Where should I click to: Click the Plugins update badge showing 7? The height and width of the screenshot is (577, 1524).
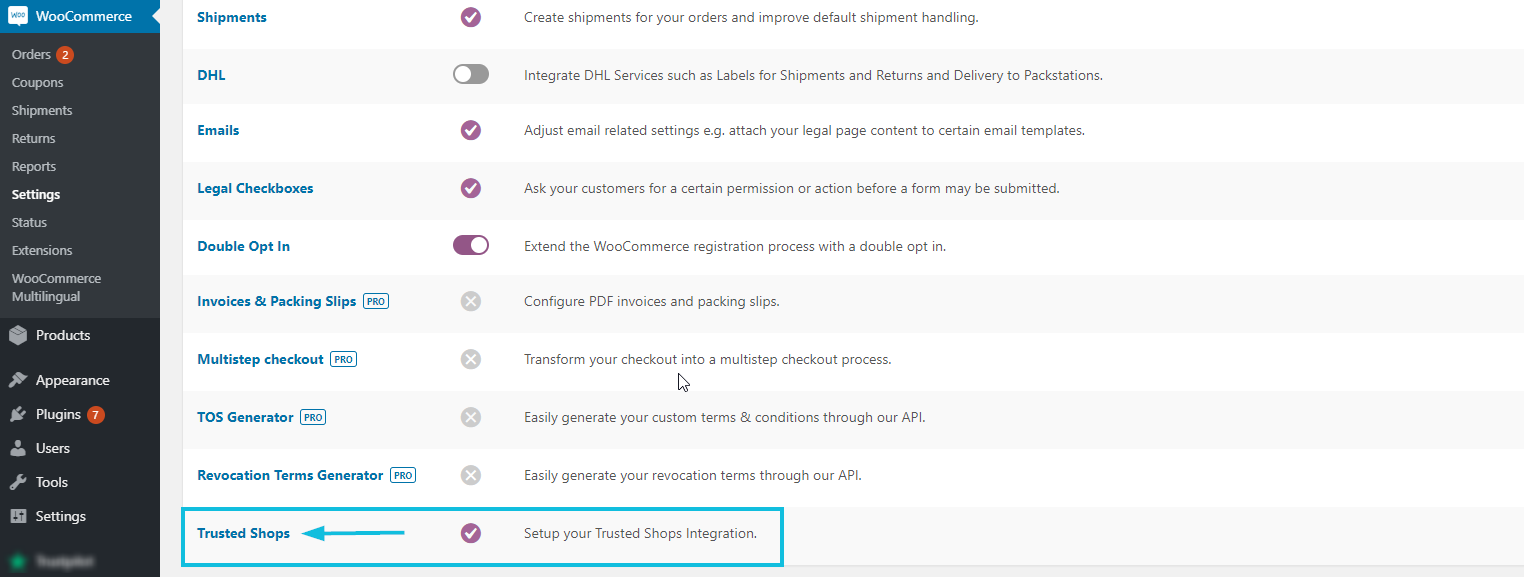point(96,414)
